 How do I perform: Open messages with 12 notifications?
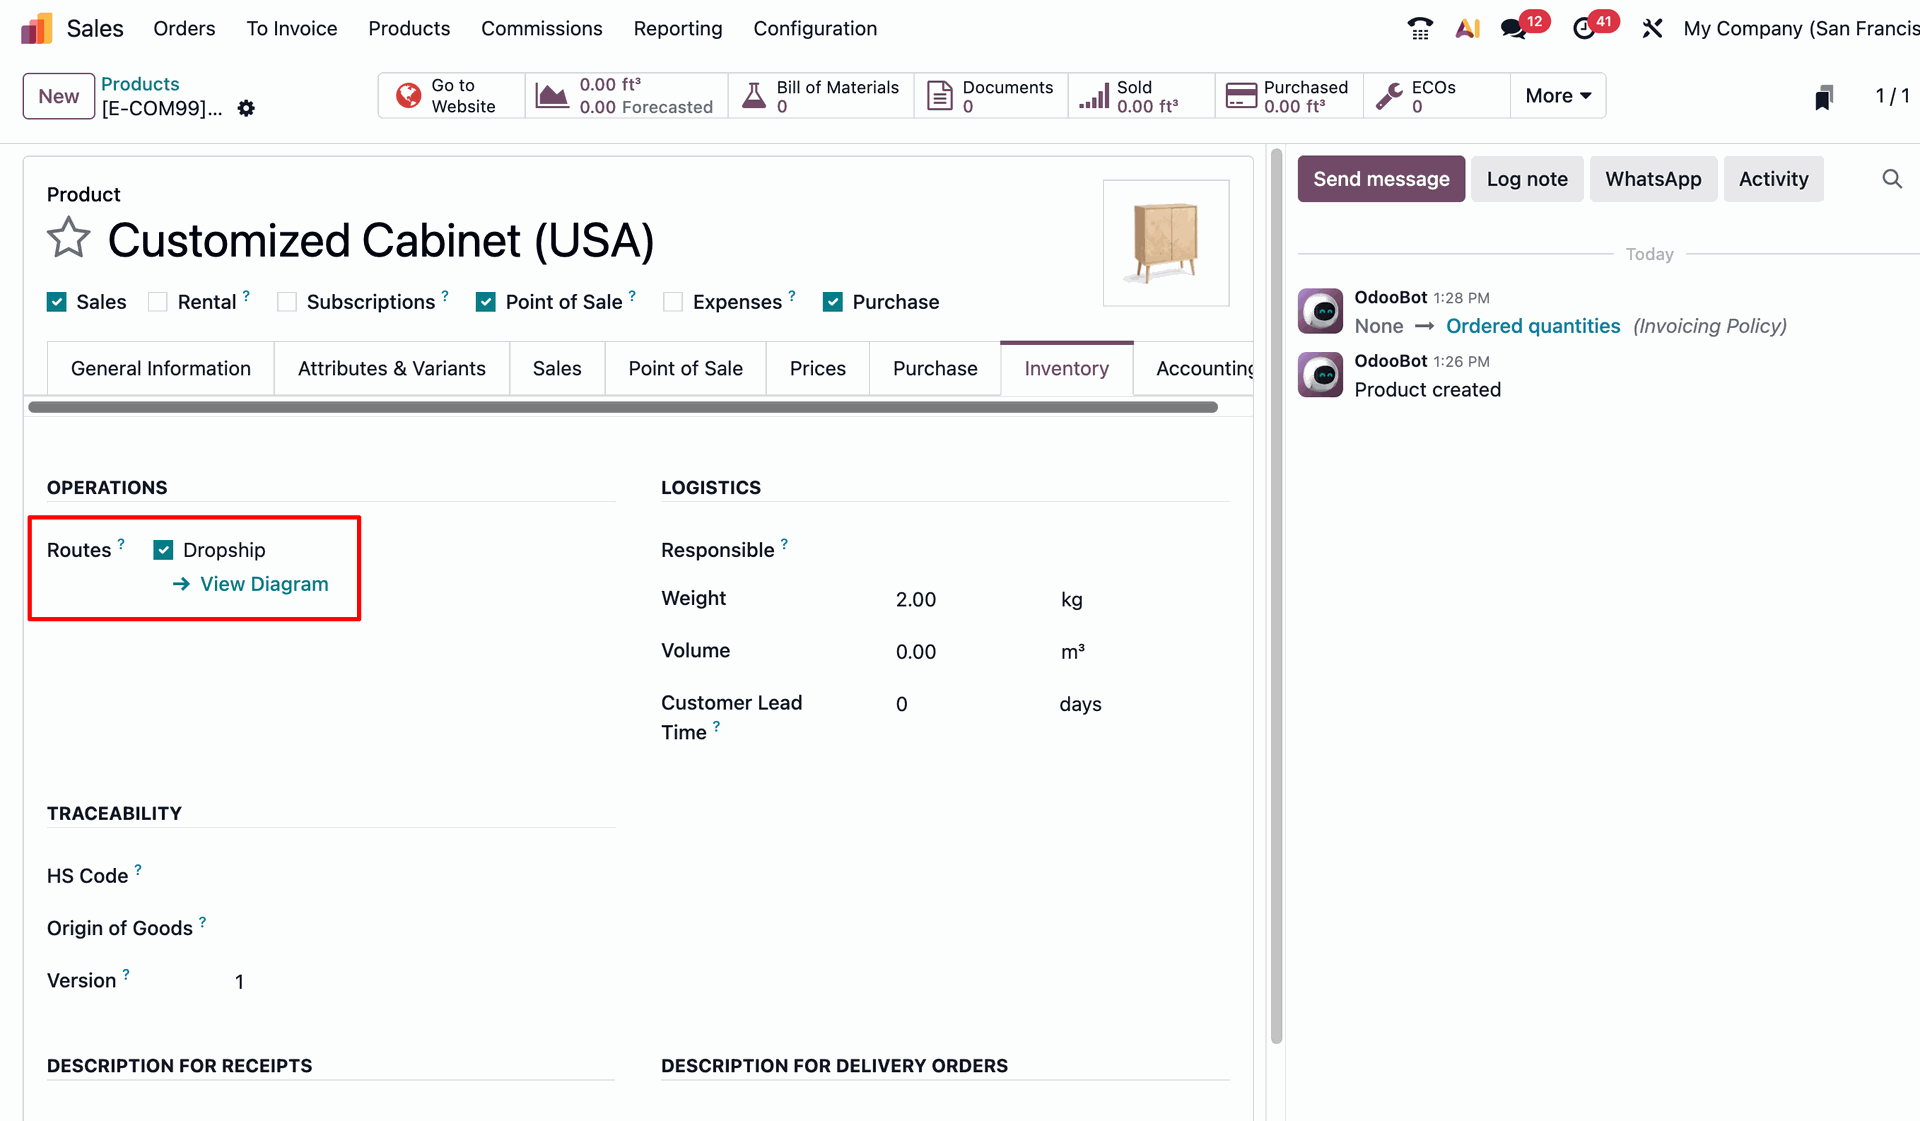(x=1514, y=27)
